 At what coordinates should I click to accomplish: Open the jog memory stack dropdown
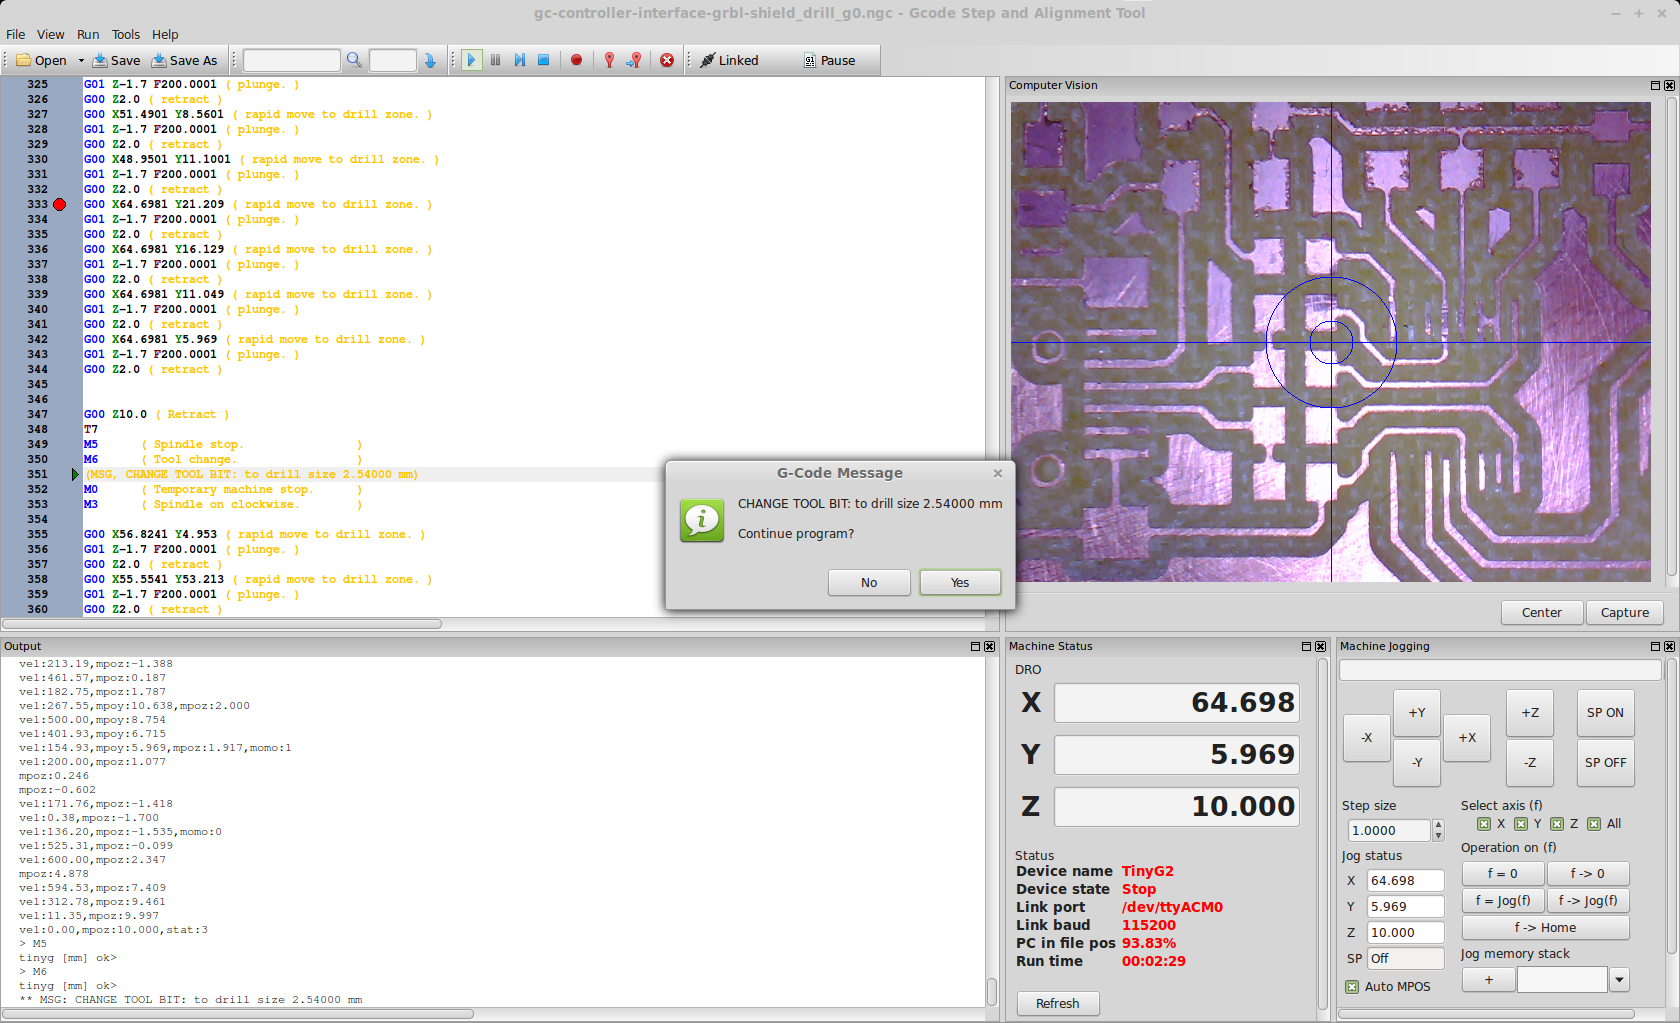click(x=1619, y=980)
